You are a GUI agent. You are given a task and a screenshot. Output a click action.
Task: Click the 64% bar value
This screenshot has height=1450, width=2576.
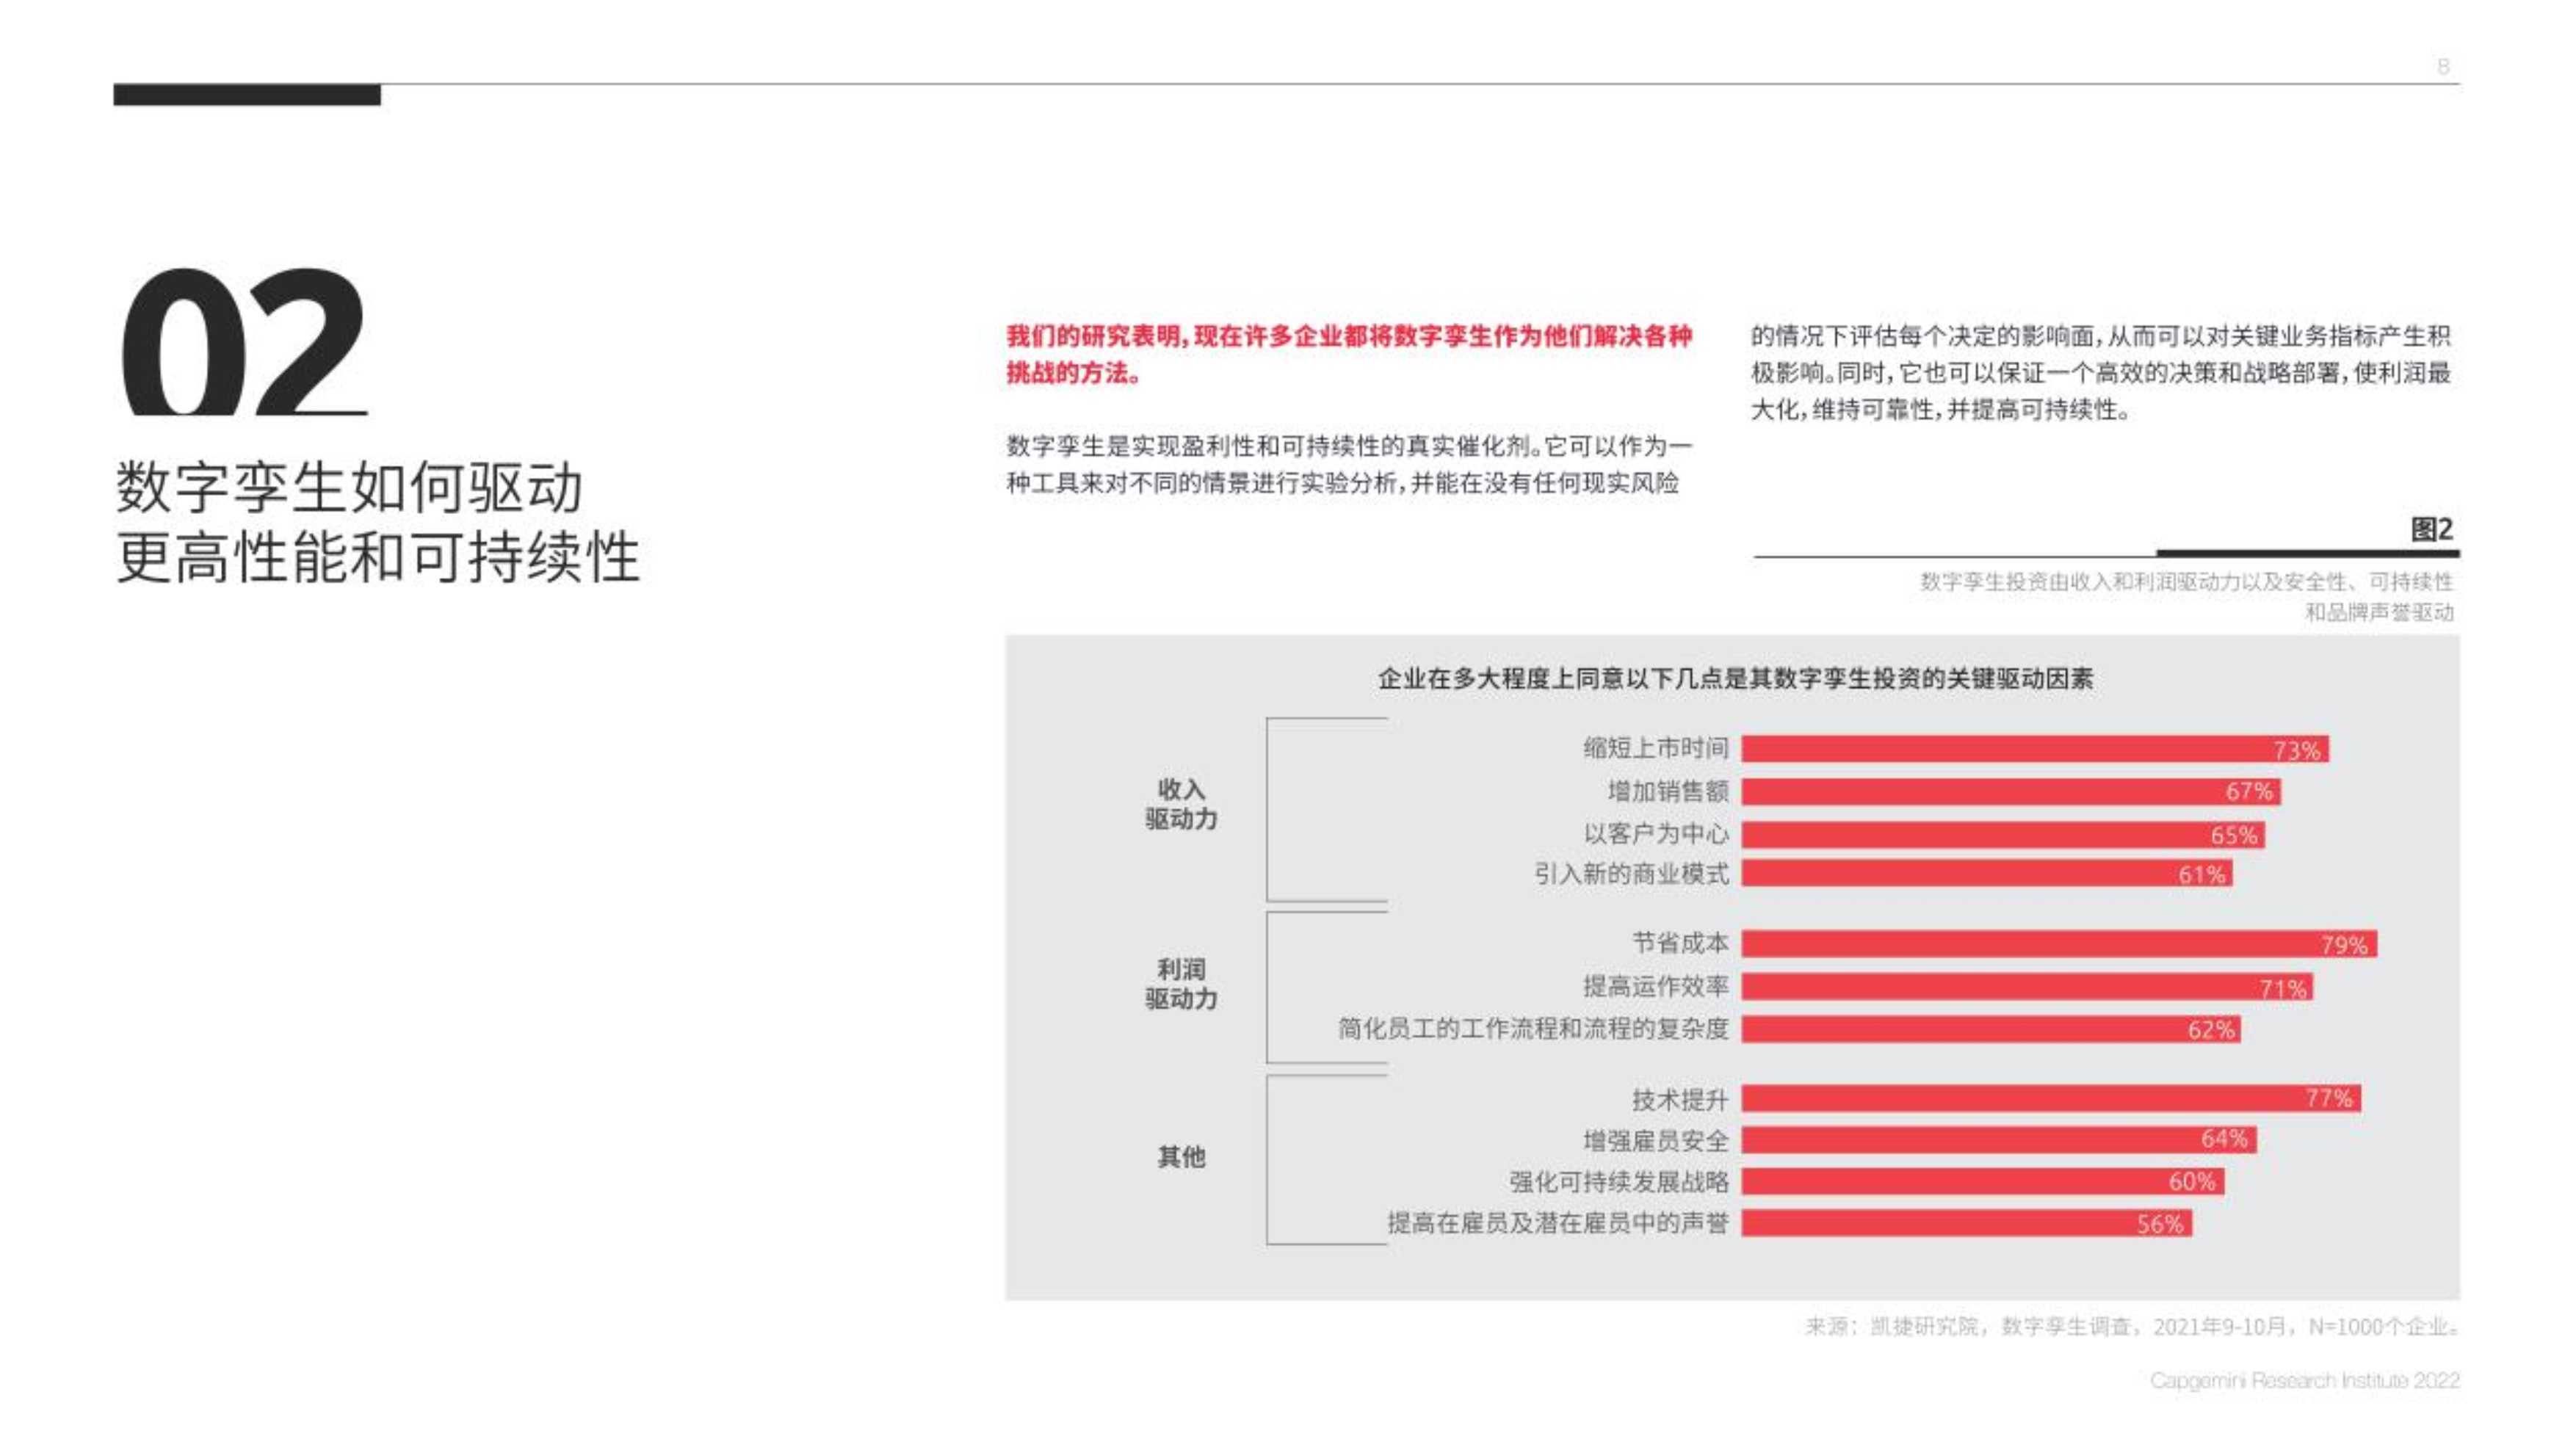(2224, 1138)
